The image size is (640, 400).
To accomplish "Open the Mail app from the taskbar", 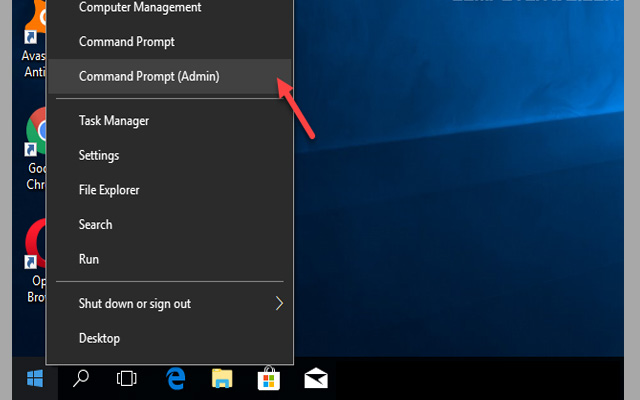I will (x=316, y=379).
